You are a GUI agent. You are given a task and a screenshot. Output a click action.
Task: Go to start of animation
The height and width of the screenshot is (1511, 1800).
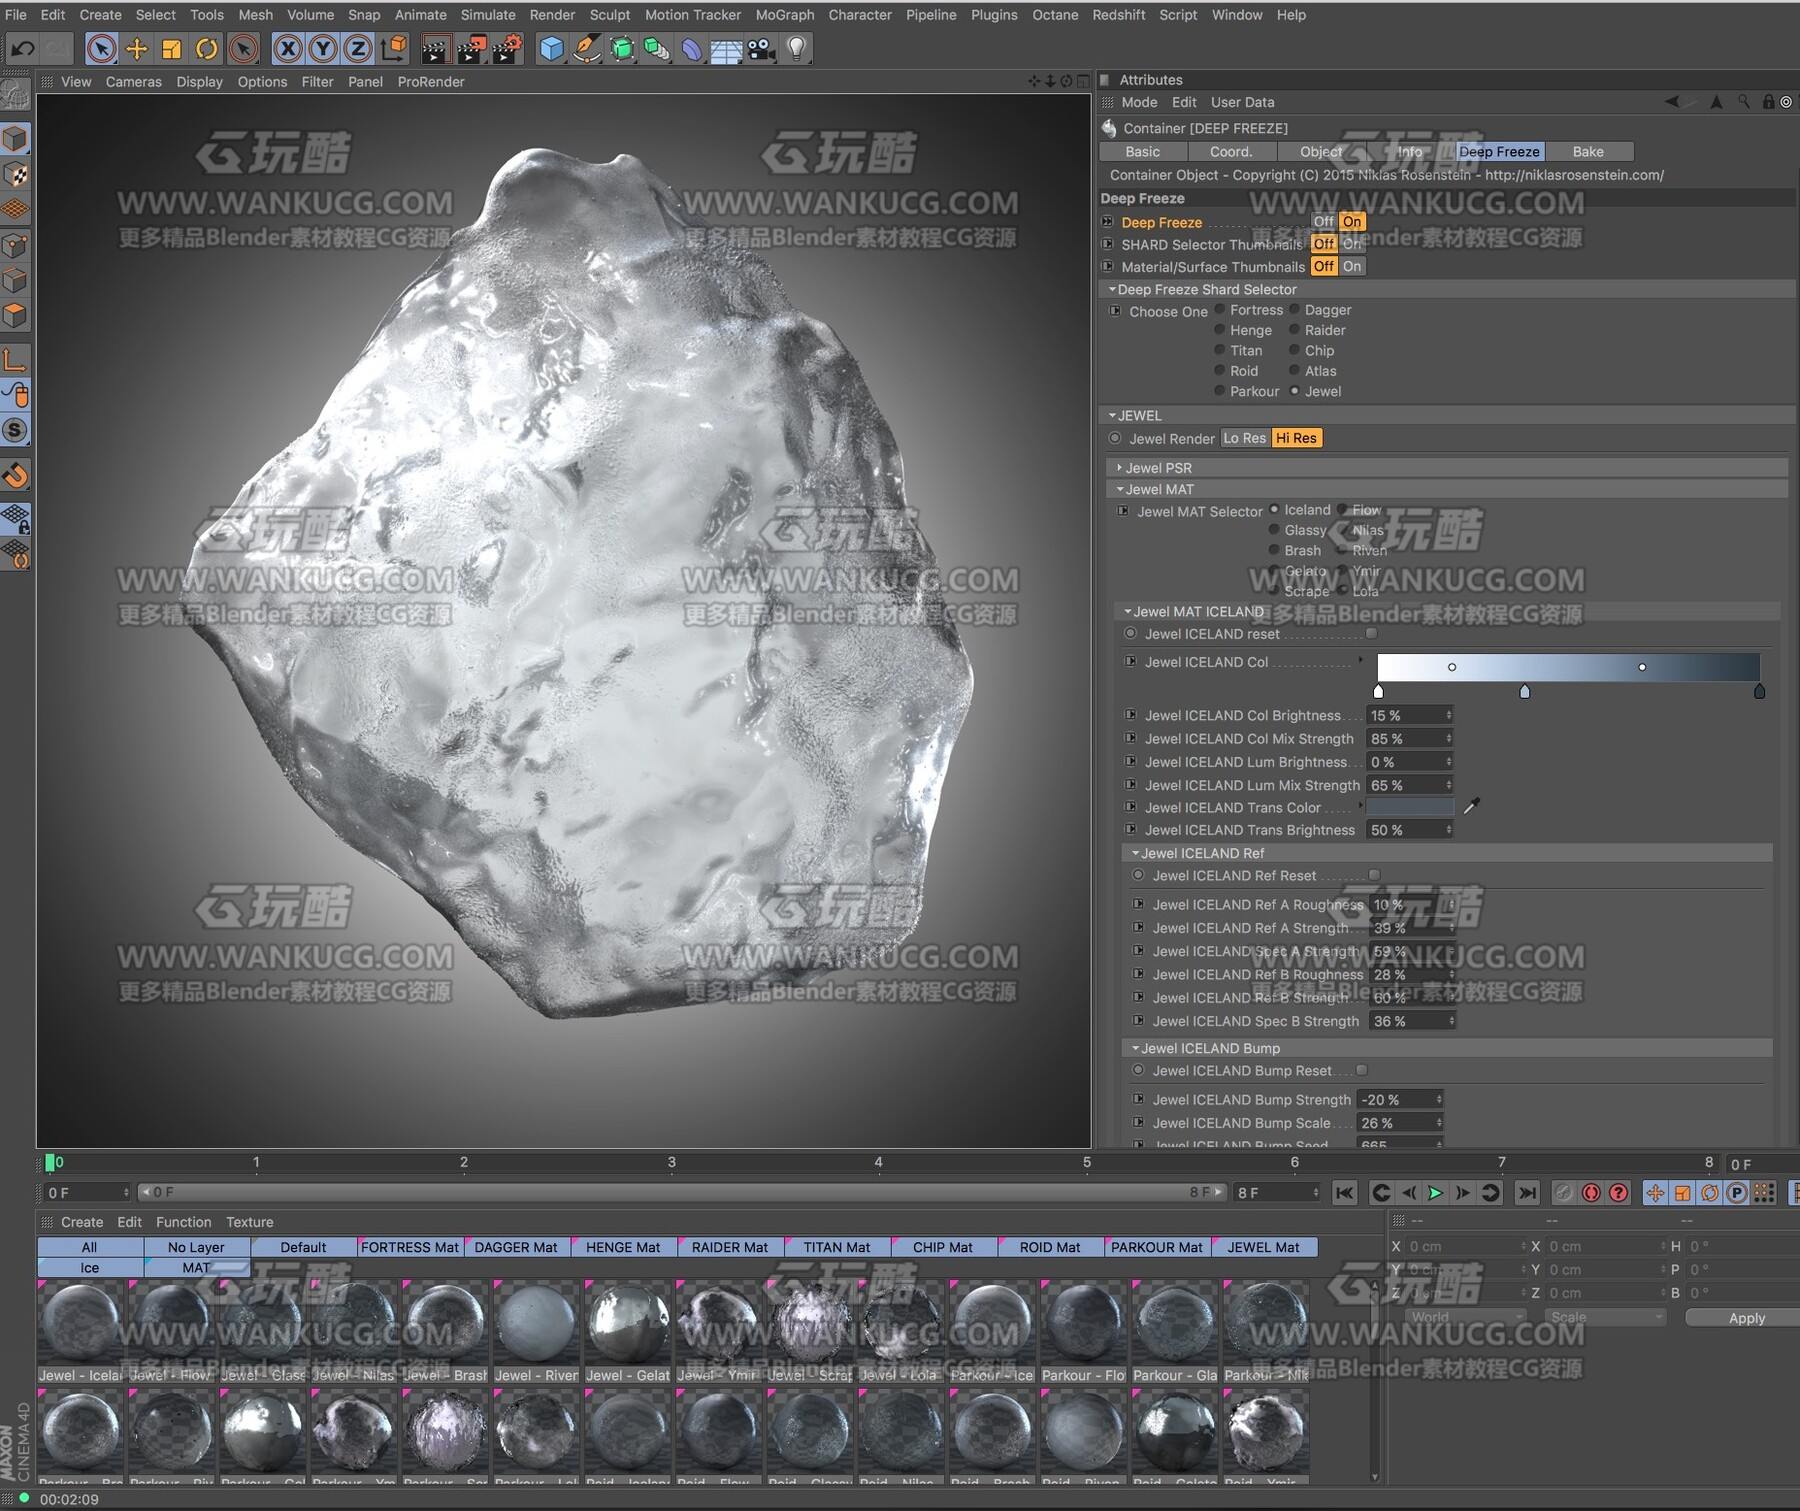(x=1344, y=1192)
